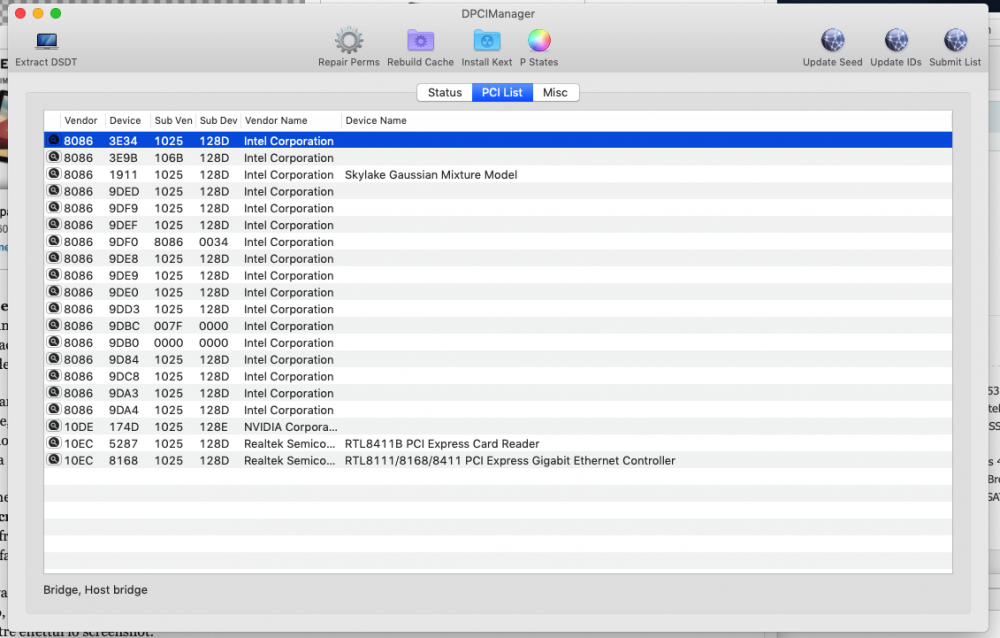Viewport: 1000px width, 638px height.
Task: Click the Submit List globe icon
Action: click(955, 41)
